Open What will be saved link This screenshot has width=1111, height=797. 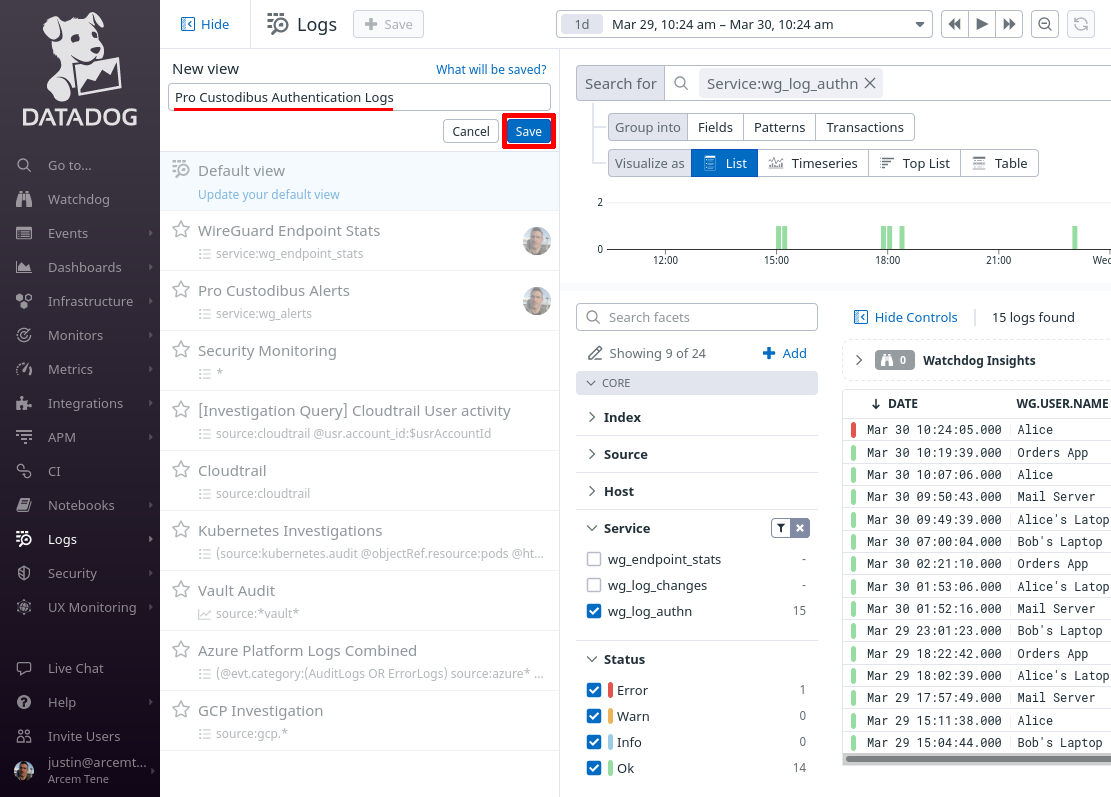491,69
